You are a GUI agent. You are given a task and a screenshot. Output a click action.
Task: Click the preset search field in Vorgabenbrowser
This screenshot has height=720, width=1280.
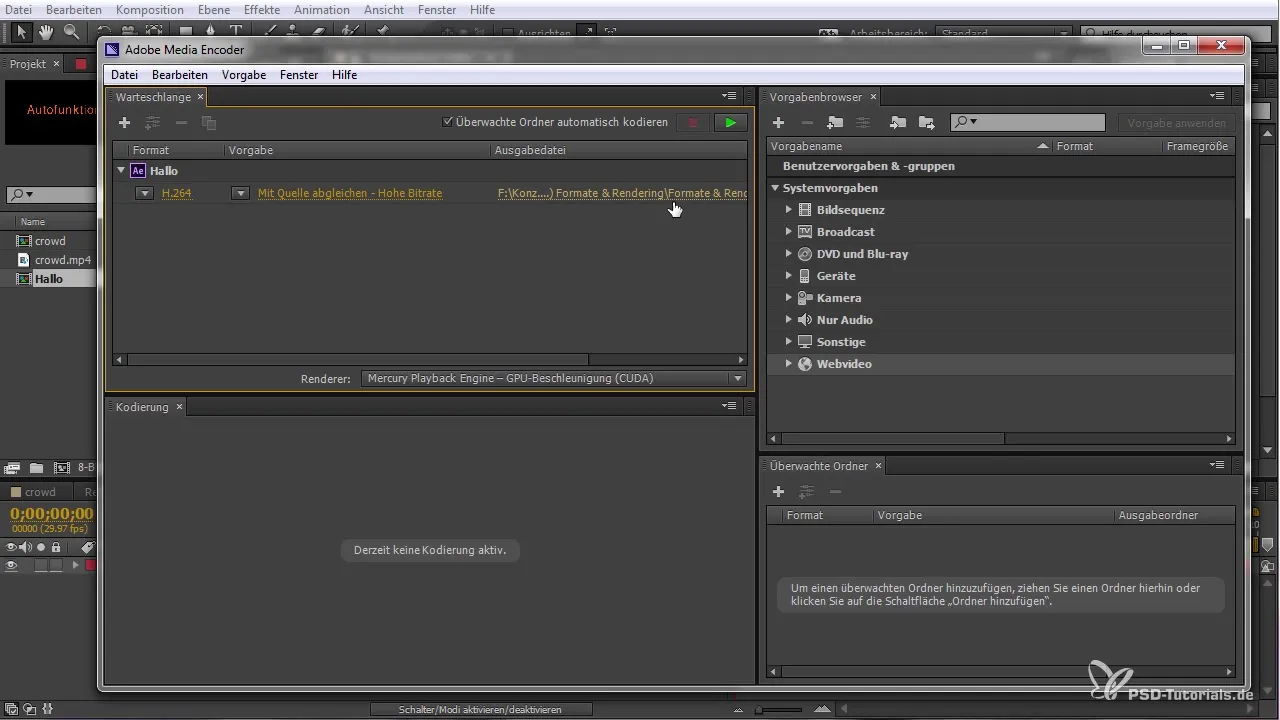(1040, 123)
